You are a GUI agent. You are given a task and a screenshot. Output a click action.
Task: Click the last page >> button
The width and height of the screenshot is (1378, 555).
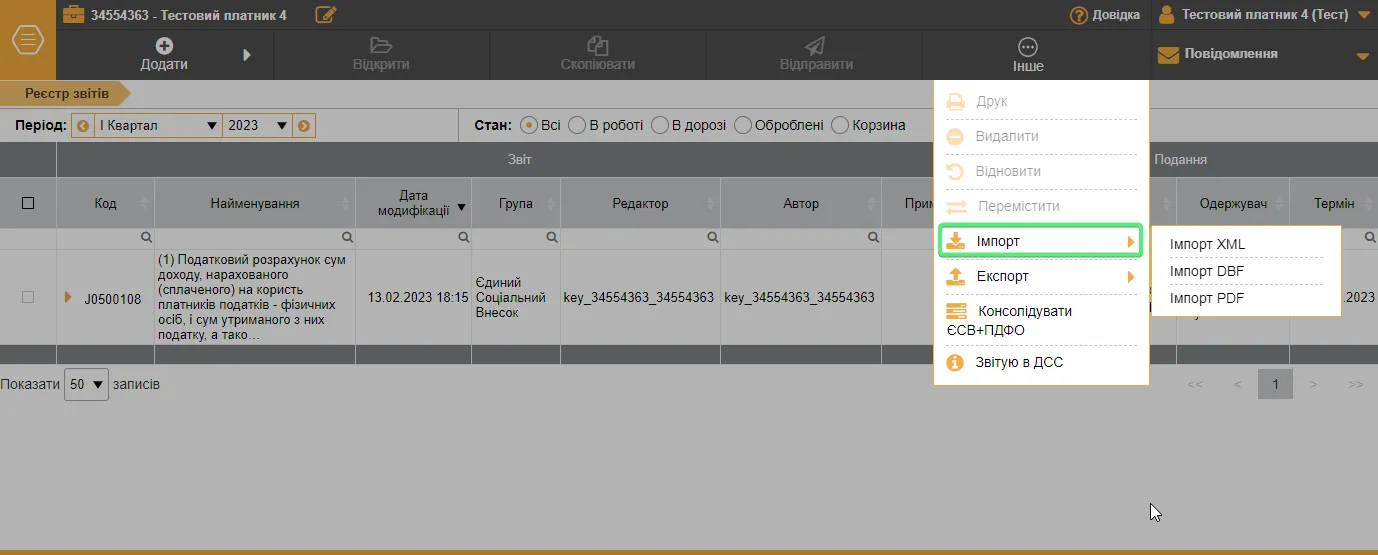1355,384
